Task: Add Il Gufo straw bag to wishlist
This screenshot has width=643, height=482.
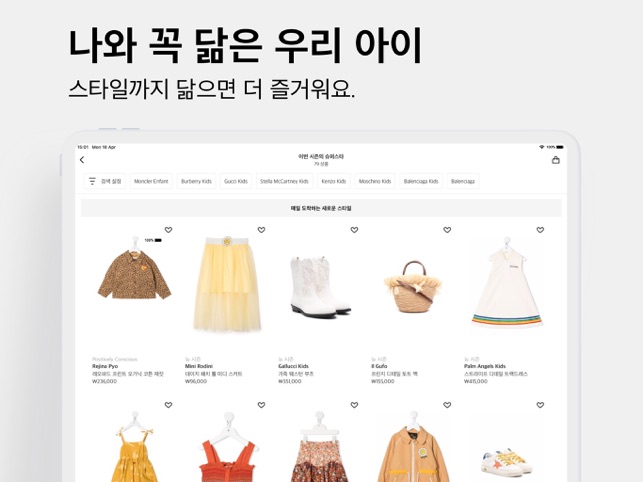Action: click(447, 230)
